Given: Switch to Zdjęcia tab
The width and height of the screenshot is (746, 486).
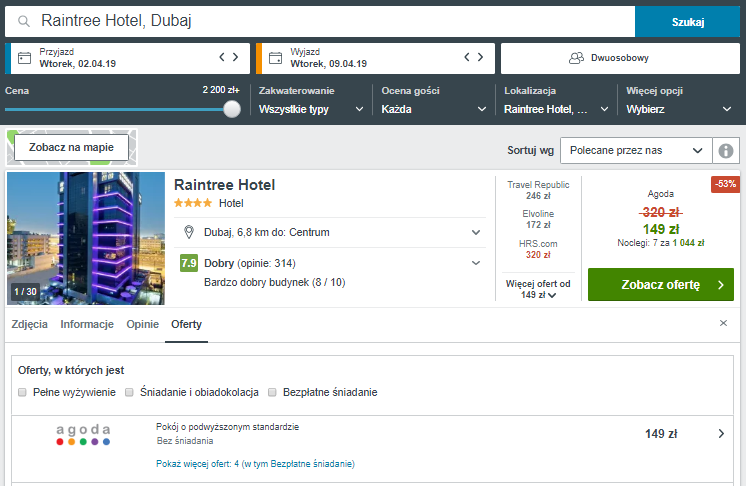Looking at the screenshot, I should [29, 324].
